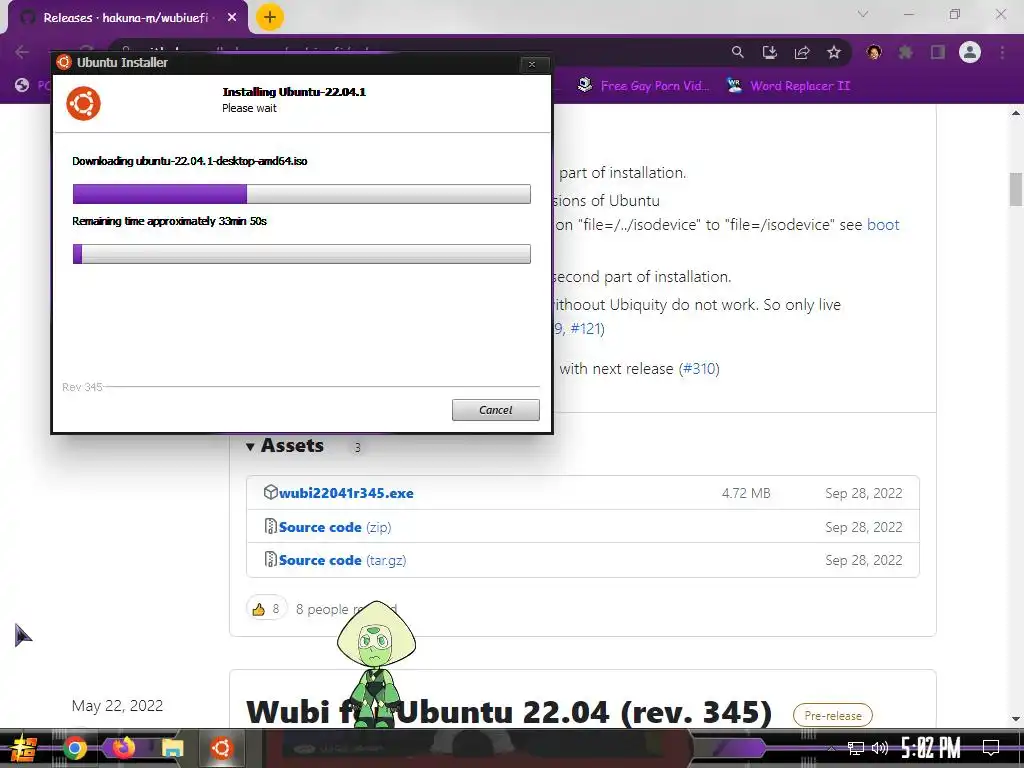Open the avatar extension icon in toolbar
Screen dimensions: 1024x768
pos(874,52)
